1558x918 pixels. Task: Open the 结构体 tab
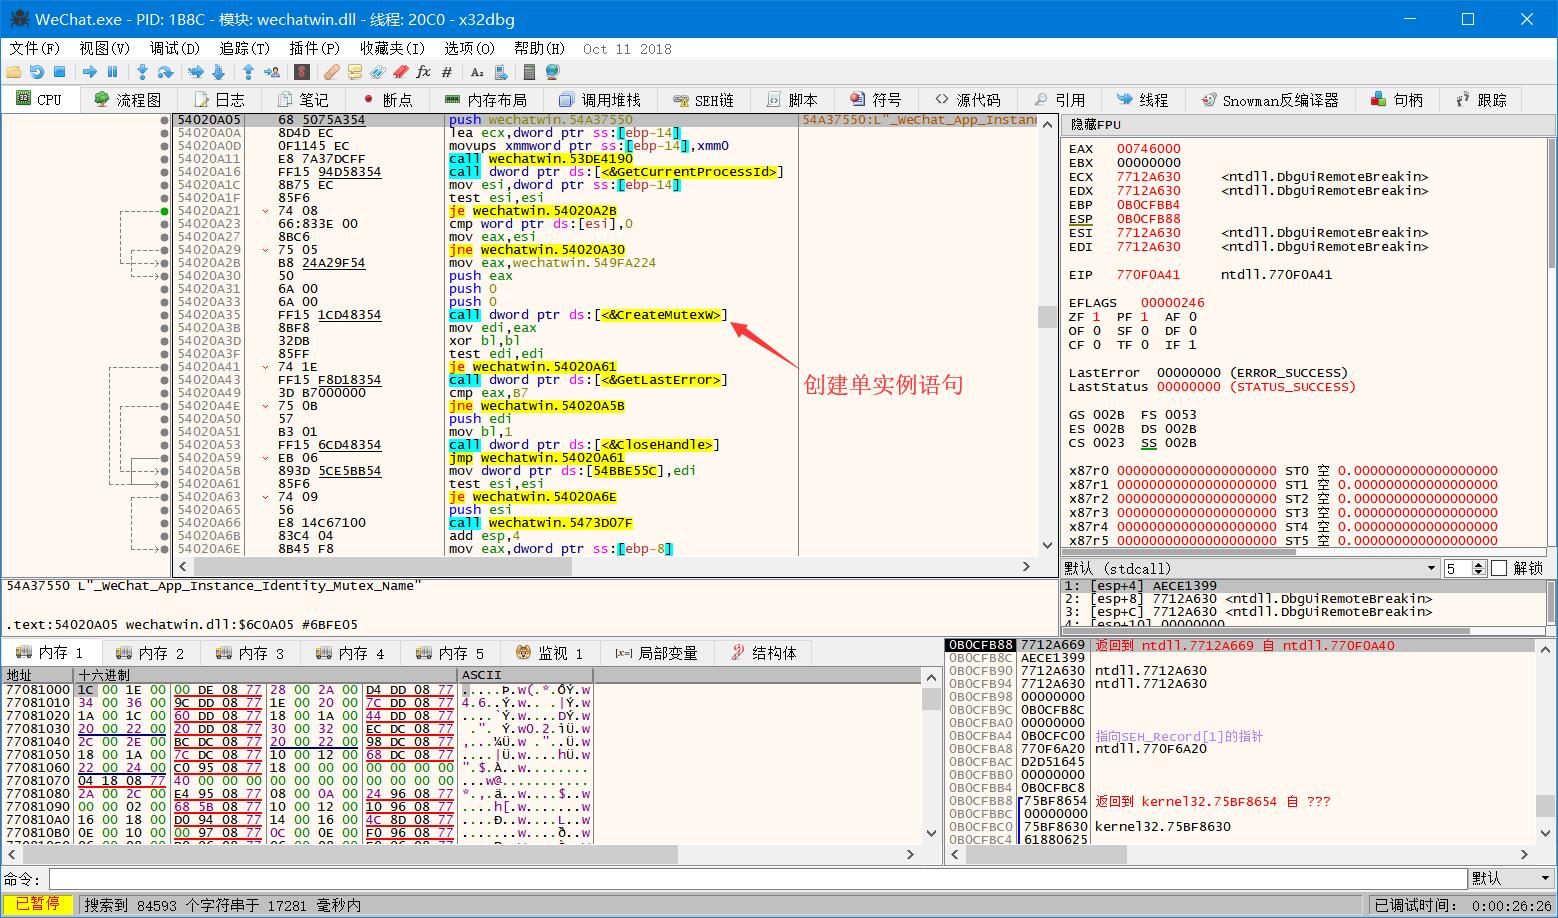tap(764, 653)
